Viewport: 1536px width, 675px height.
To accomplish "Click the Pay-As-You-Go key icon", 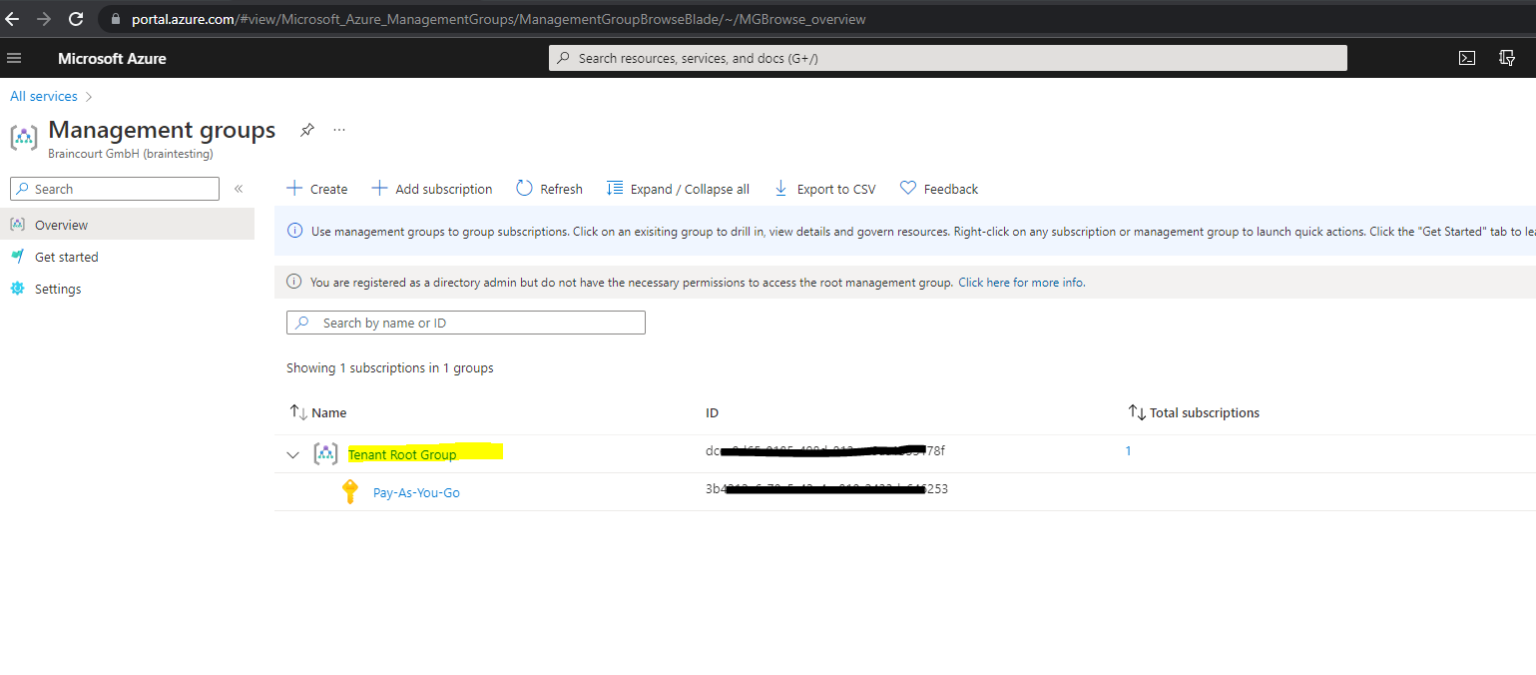I will (x=351, y=492).
